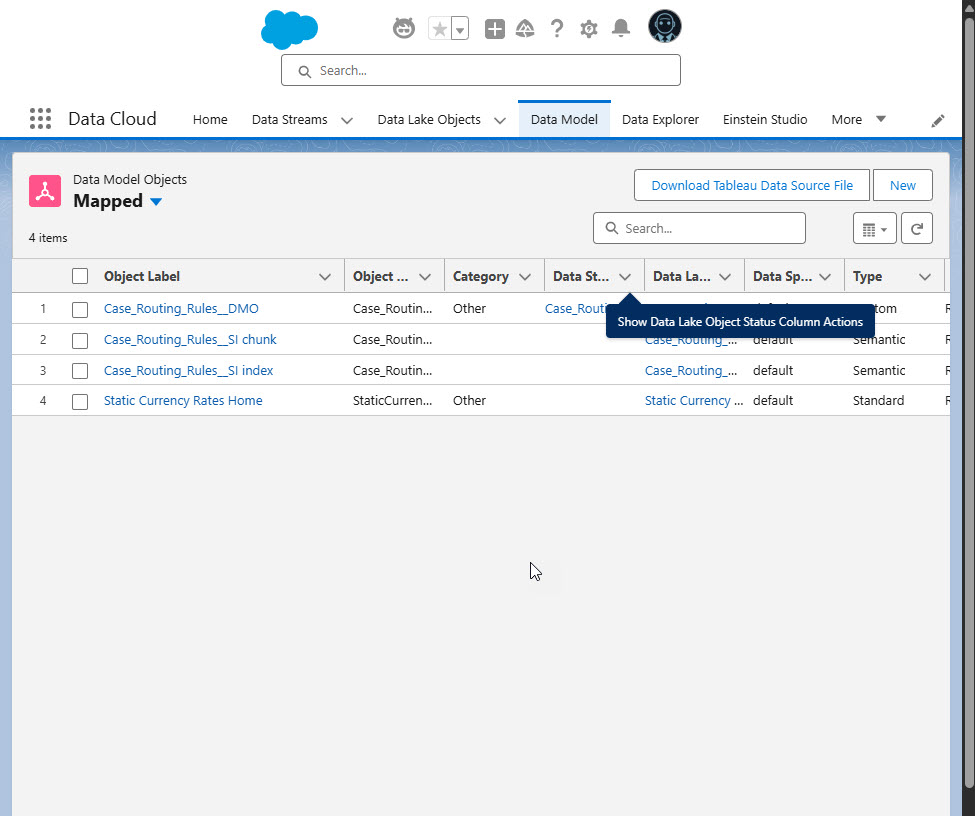Expand the Data Lake Objects tab chevron
975x816 pixels.
click(x=500, y=120)
